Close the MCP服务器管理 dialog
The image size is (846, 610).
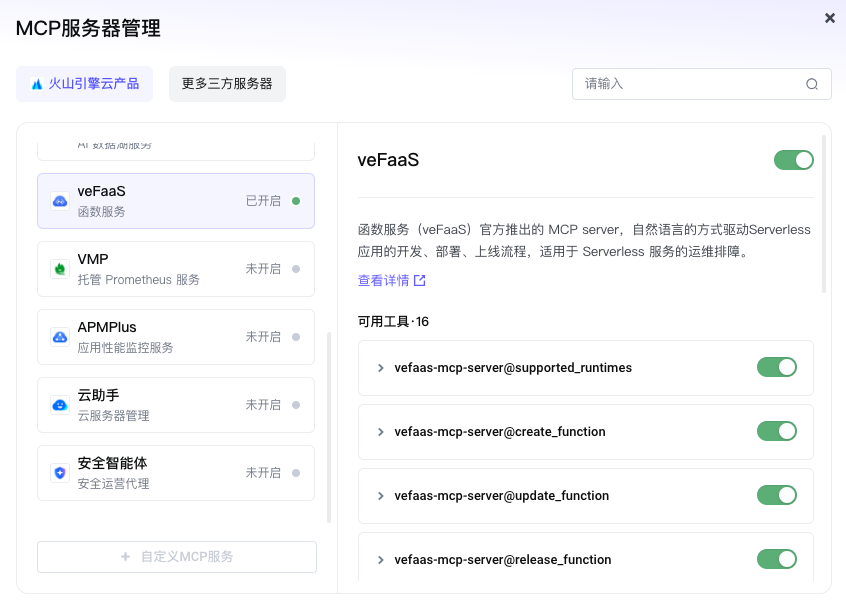click(830, 18)
